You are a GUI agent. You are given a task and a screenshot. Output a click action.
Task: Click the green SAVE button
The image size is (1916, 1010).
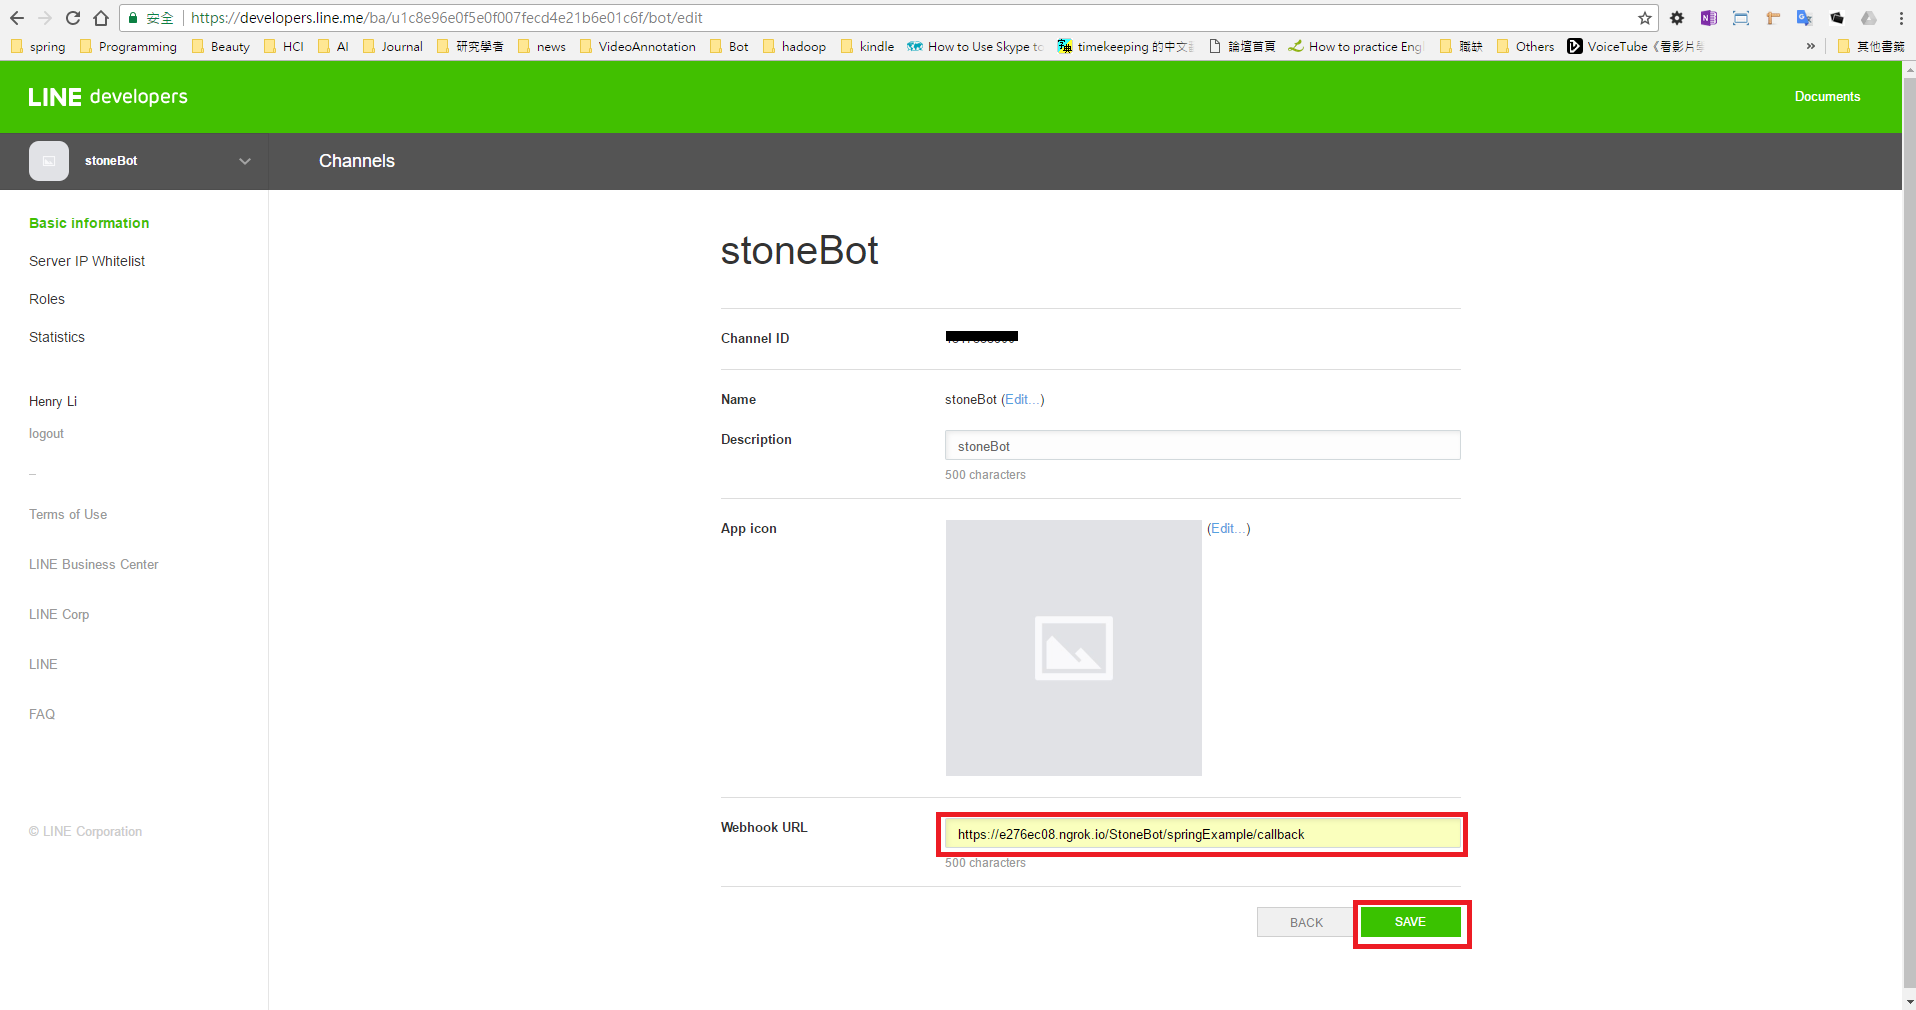[1410, 922]
